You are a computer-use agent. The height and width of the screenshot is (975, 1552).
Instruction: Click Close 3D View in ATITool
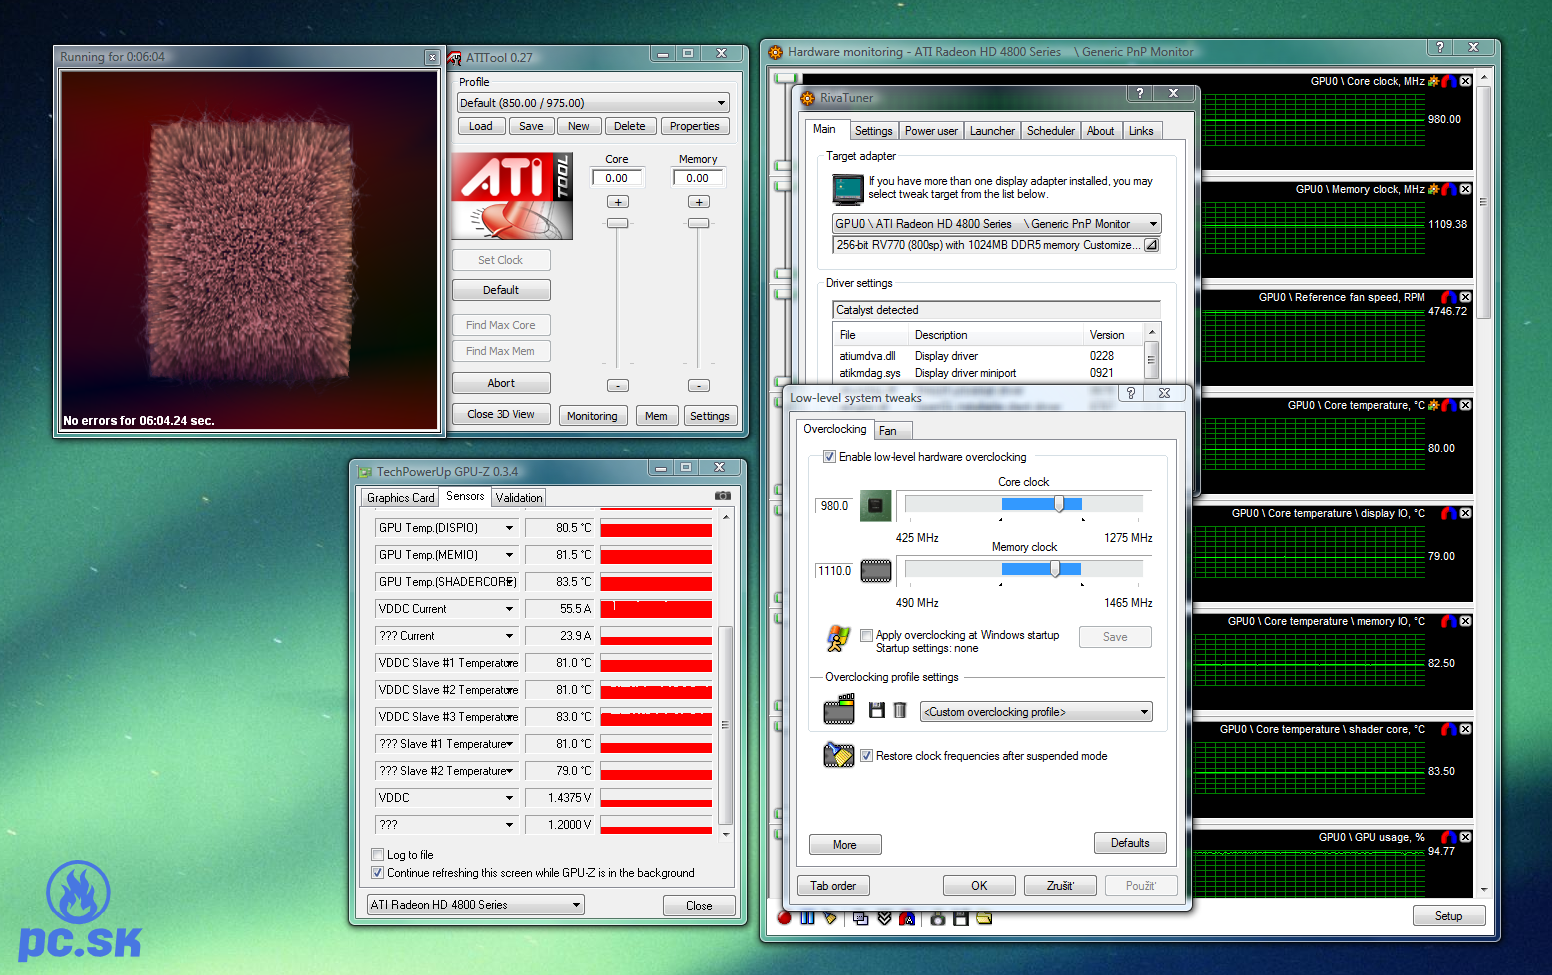tap(501, 414)
